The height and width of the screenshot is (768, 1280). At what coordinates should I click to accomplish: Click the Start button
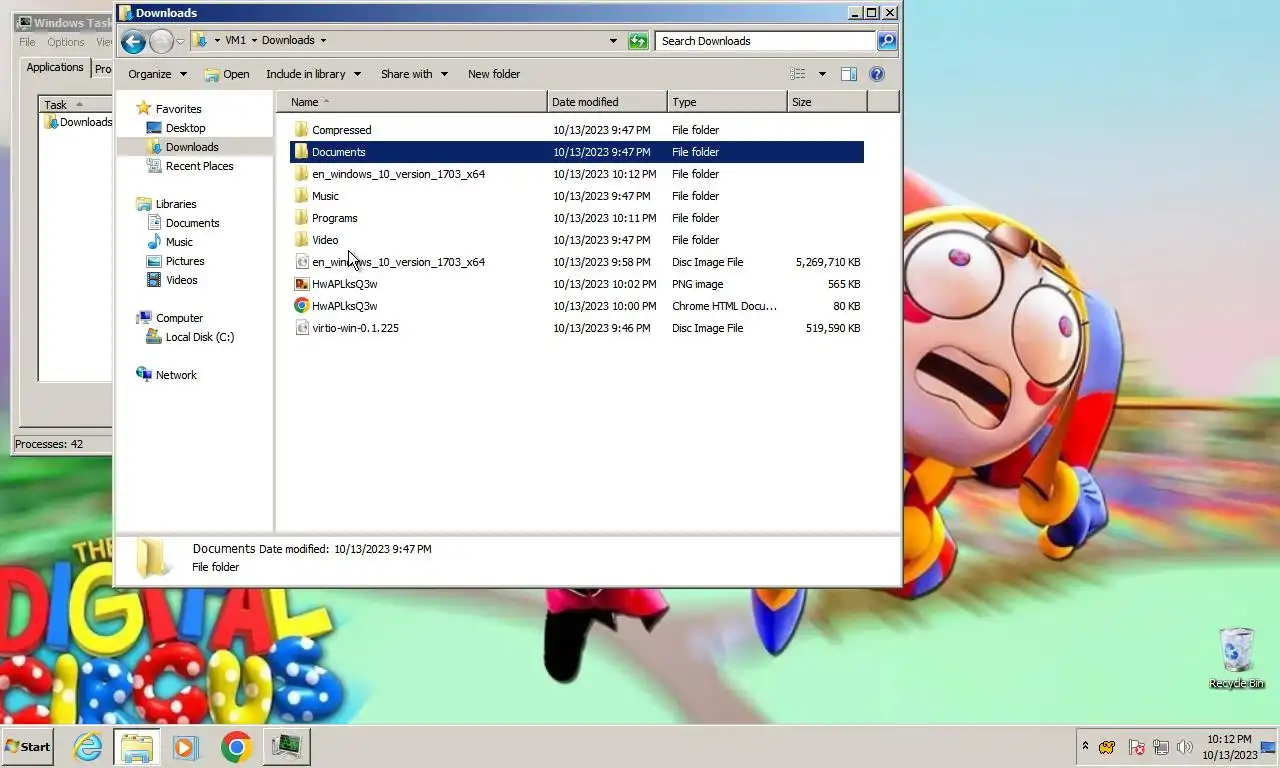point(27,747)
